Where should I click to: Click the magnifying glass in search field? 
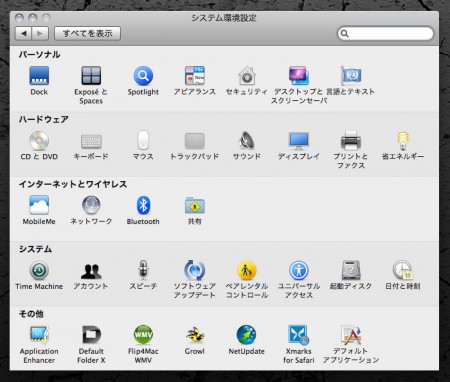[345, 33]
